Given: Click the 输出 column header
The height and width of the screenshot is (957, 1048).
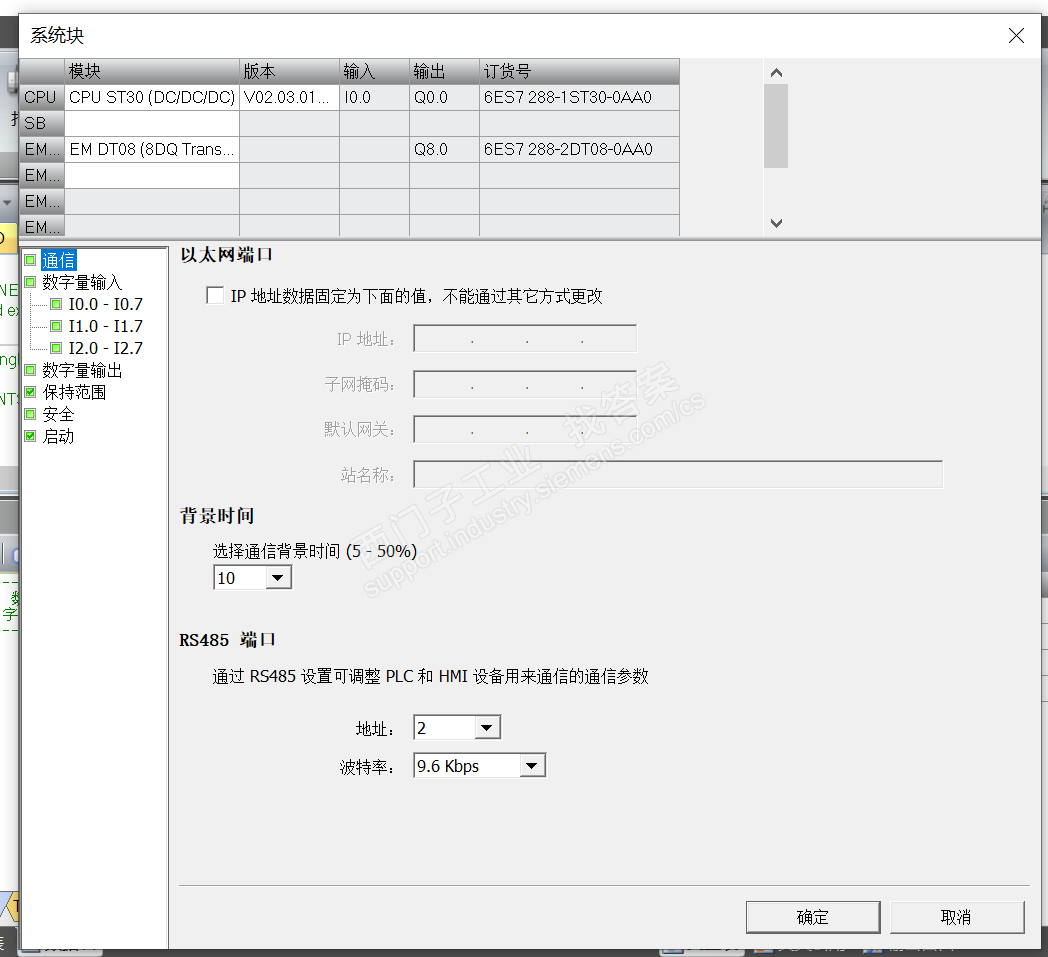Looking at the screenshot, I should coord(444,71).
